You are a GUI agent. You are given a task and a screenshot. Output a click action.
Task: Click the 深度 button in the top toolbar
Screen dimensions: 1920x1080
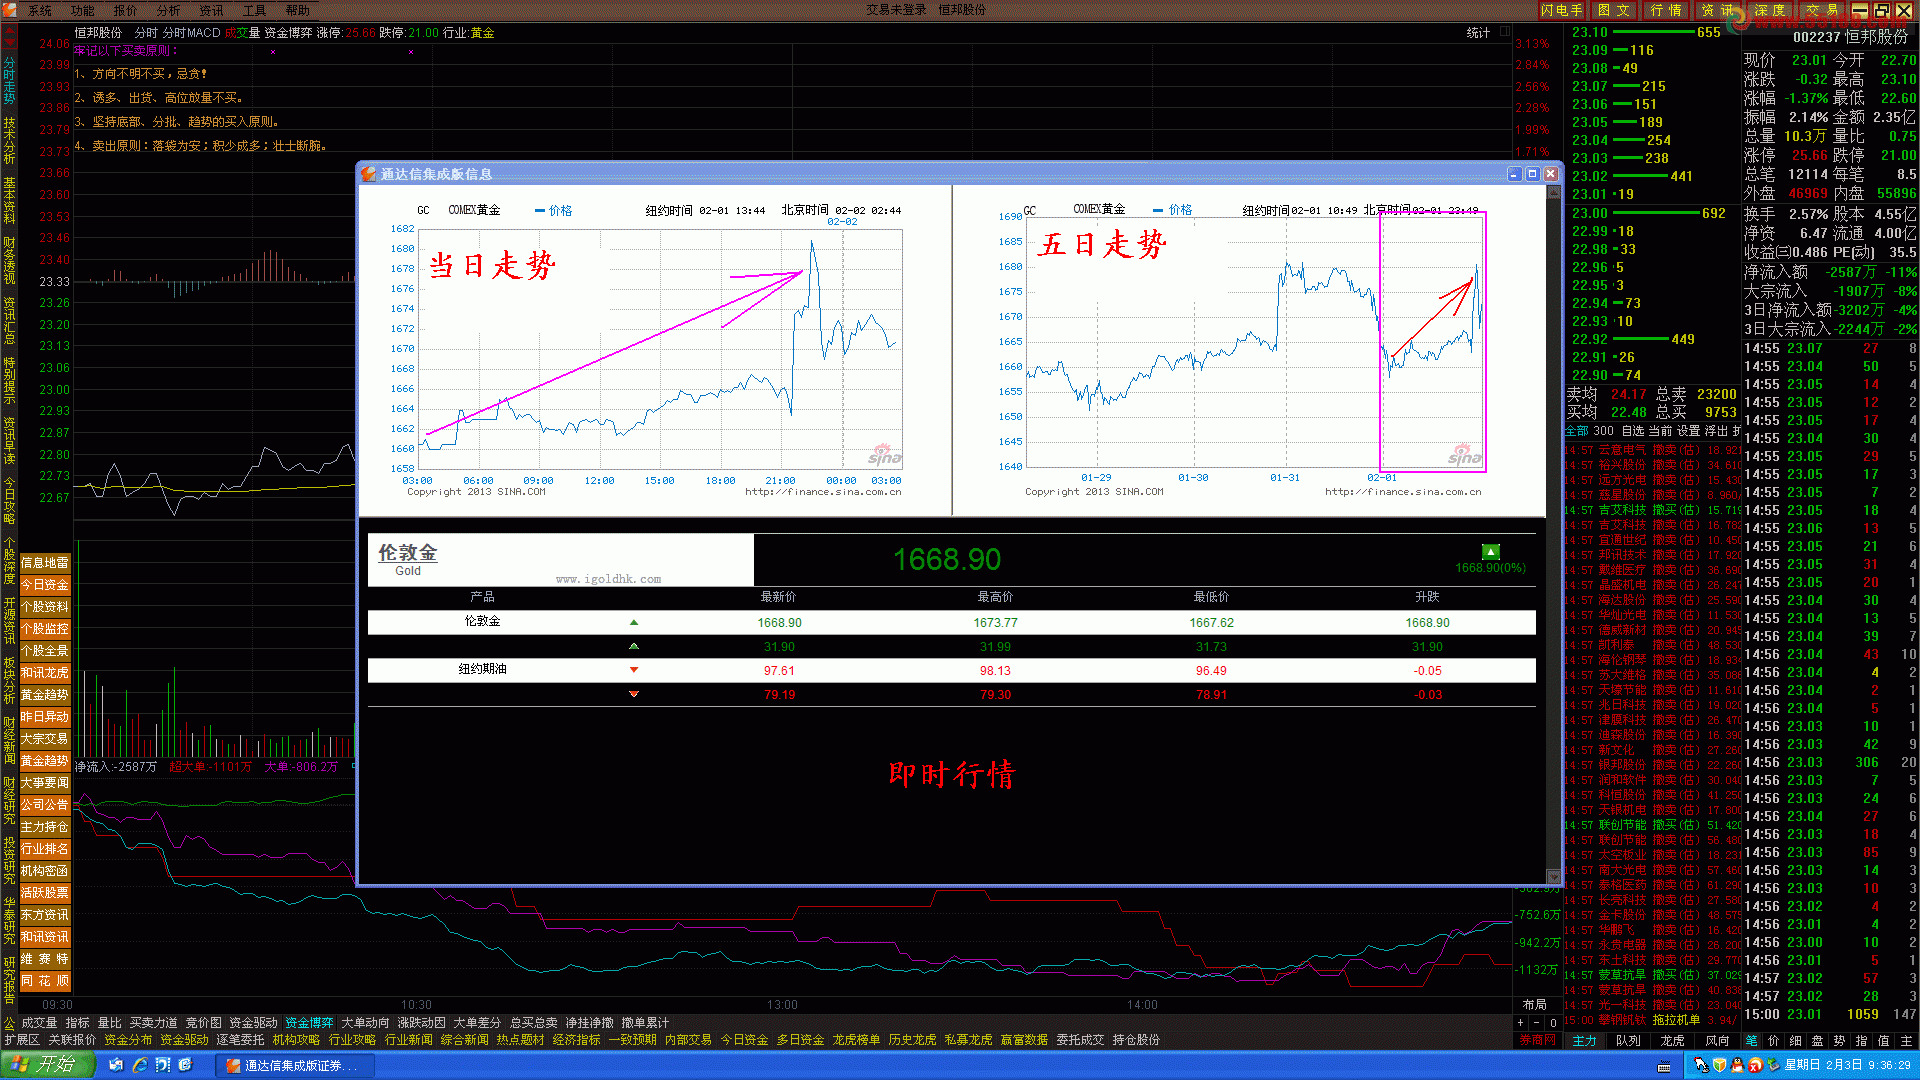(1769, 10)
